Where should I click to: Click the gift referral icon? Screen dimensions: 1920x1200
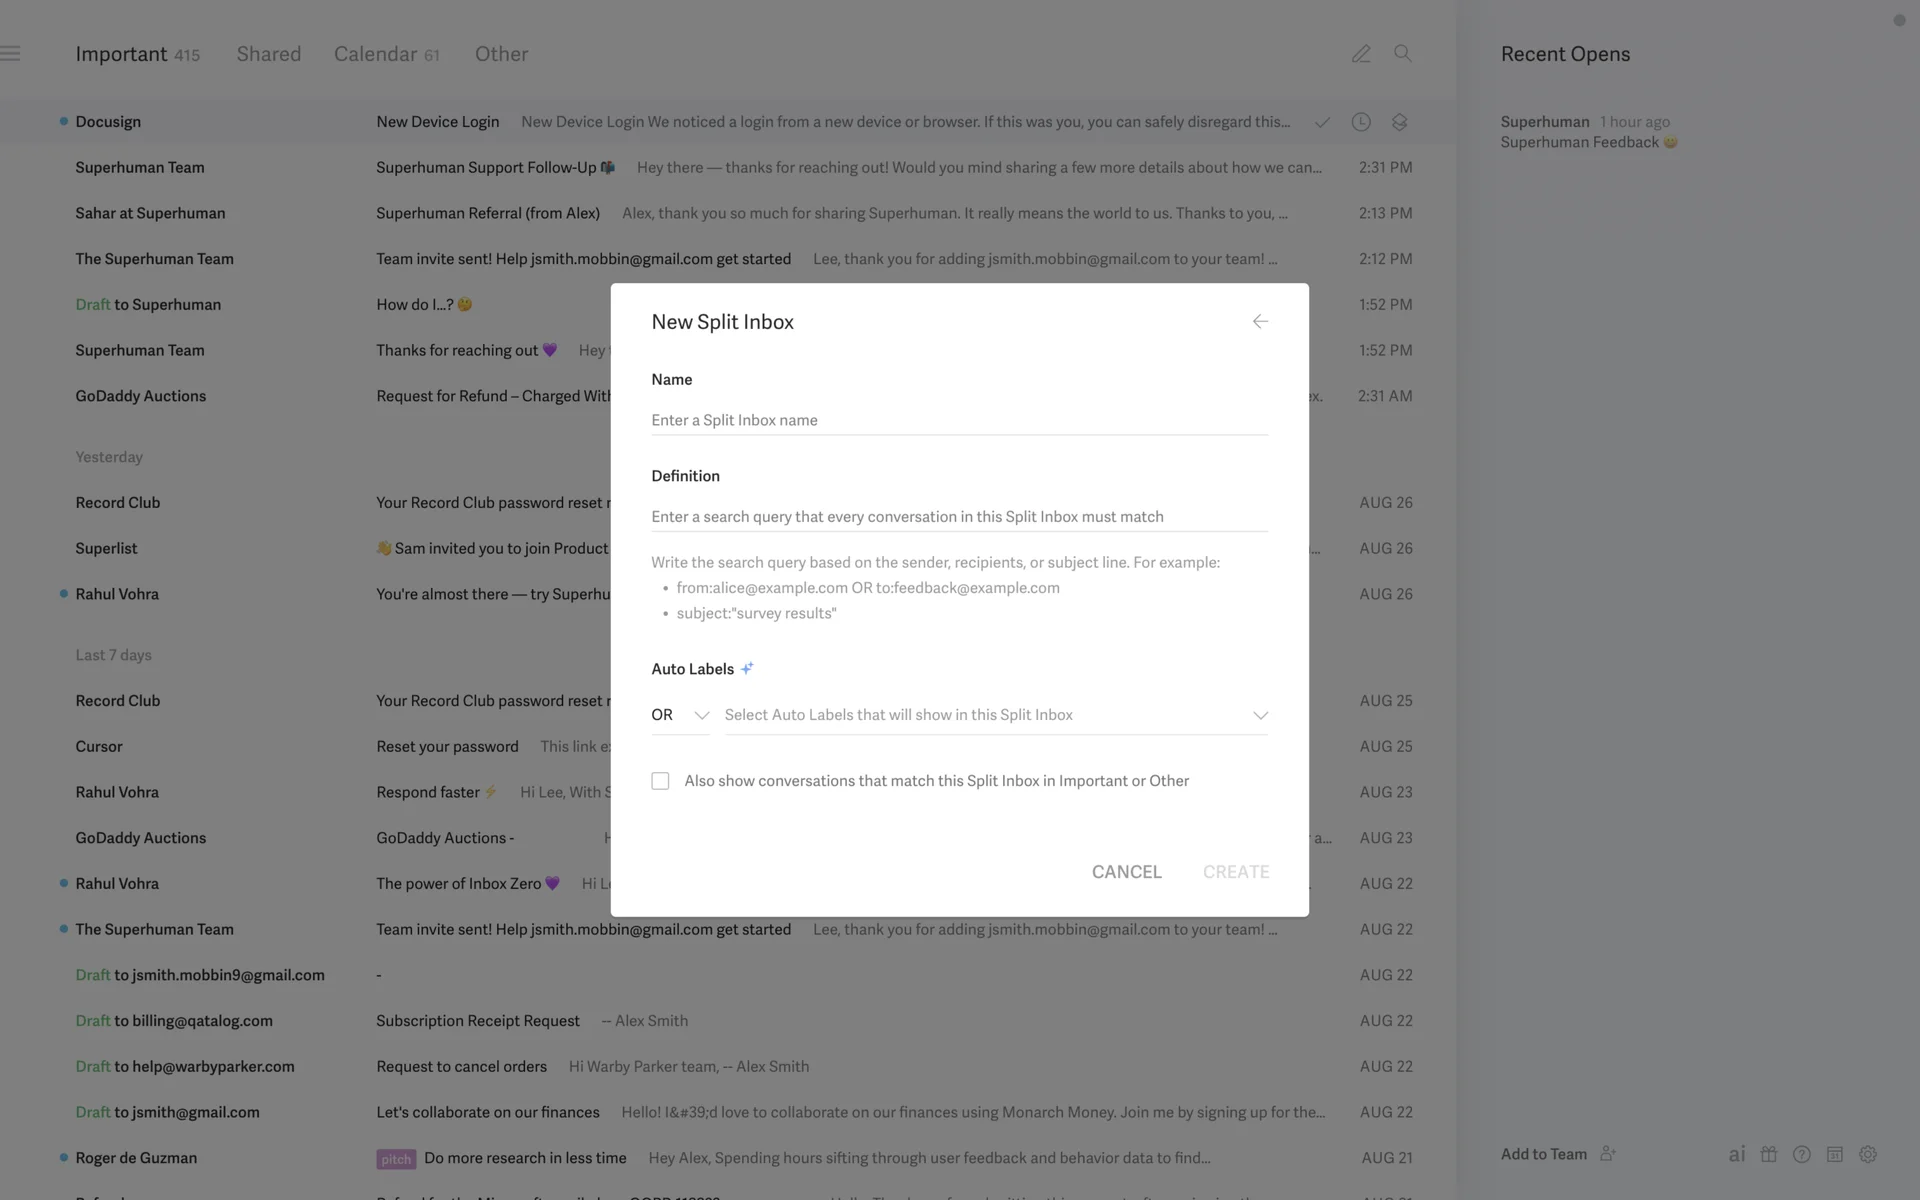[x=1769, y=1154]
